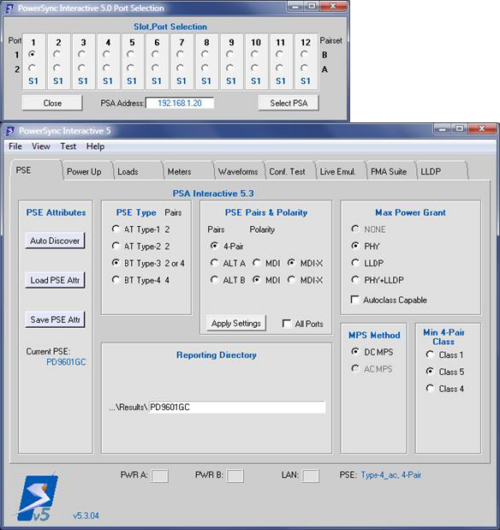This screenshot has width=500, height=530.
Task: Select slot 8 port 1 radio button
Action: (206, 54)
